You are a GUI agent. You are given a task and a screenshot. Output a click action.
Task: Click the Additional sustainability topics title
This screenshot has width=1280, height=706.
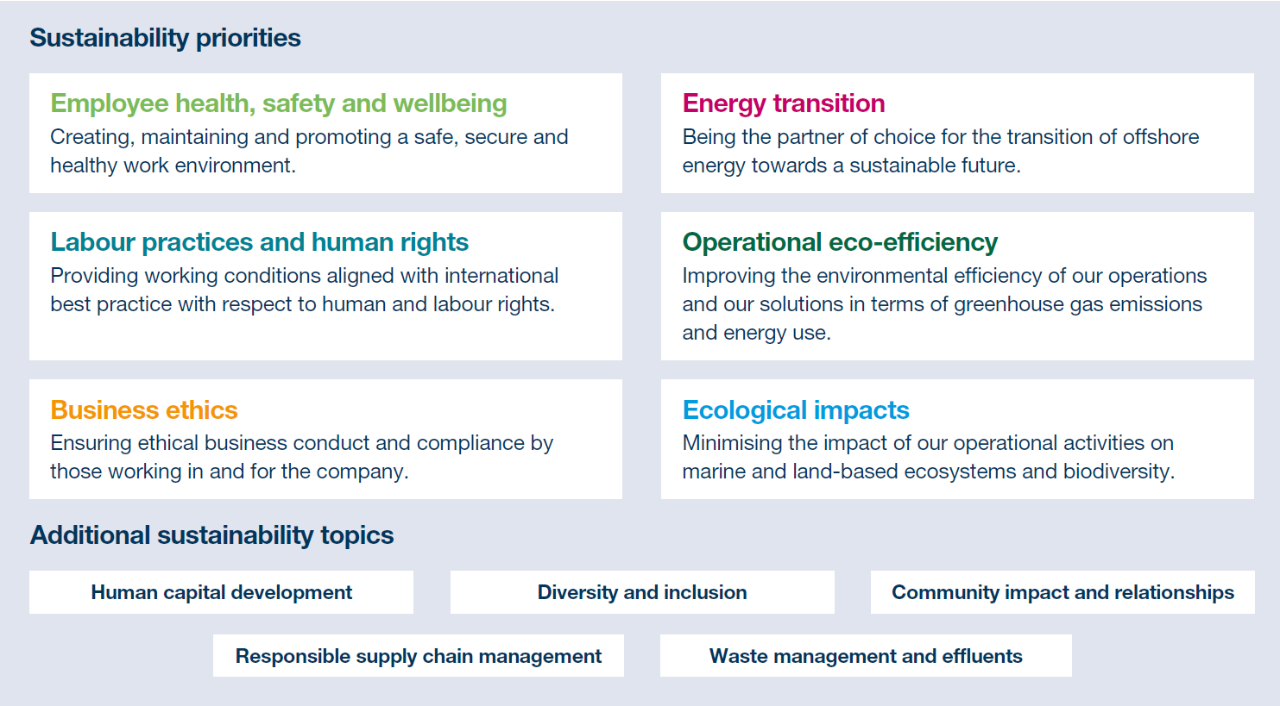(x=212, y=535)
